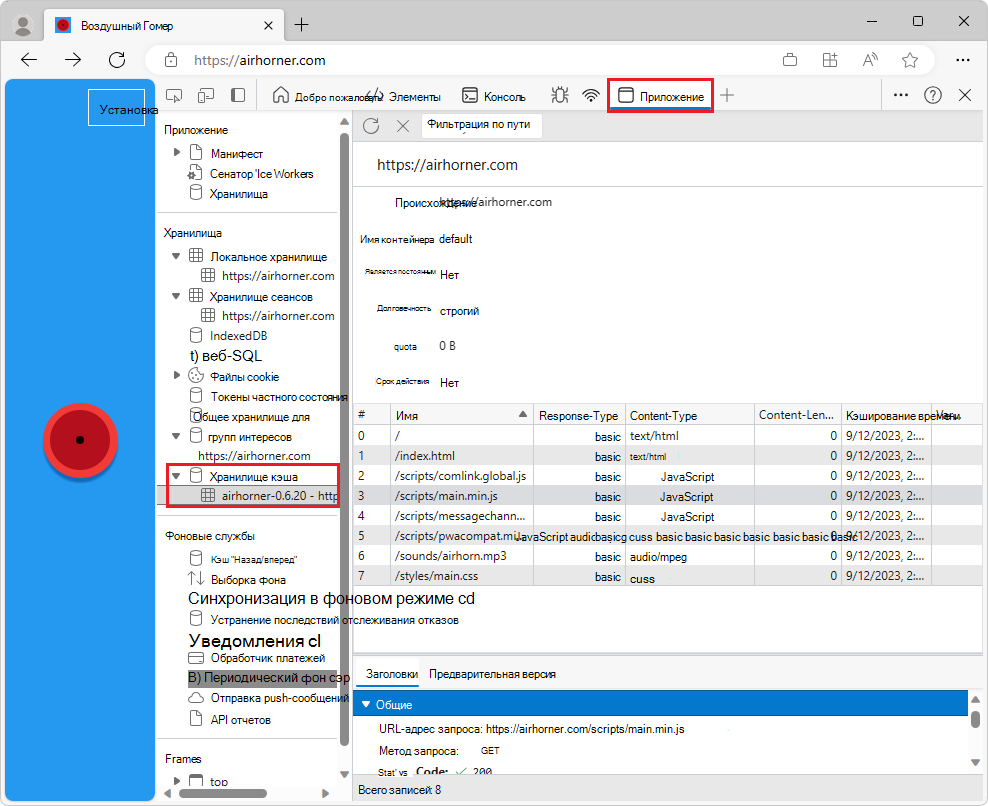
Task: Select /scripts/comlink.global.js row
Action: tap(667, 476)
